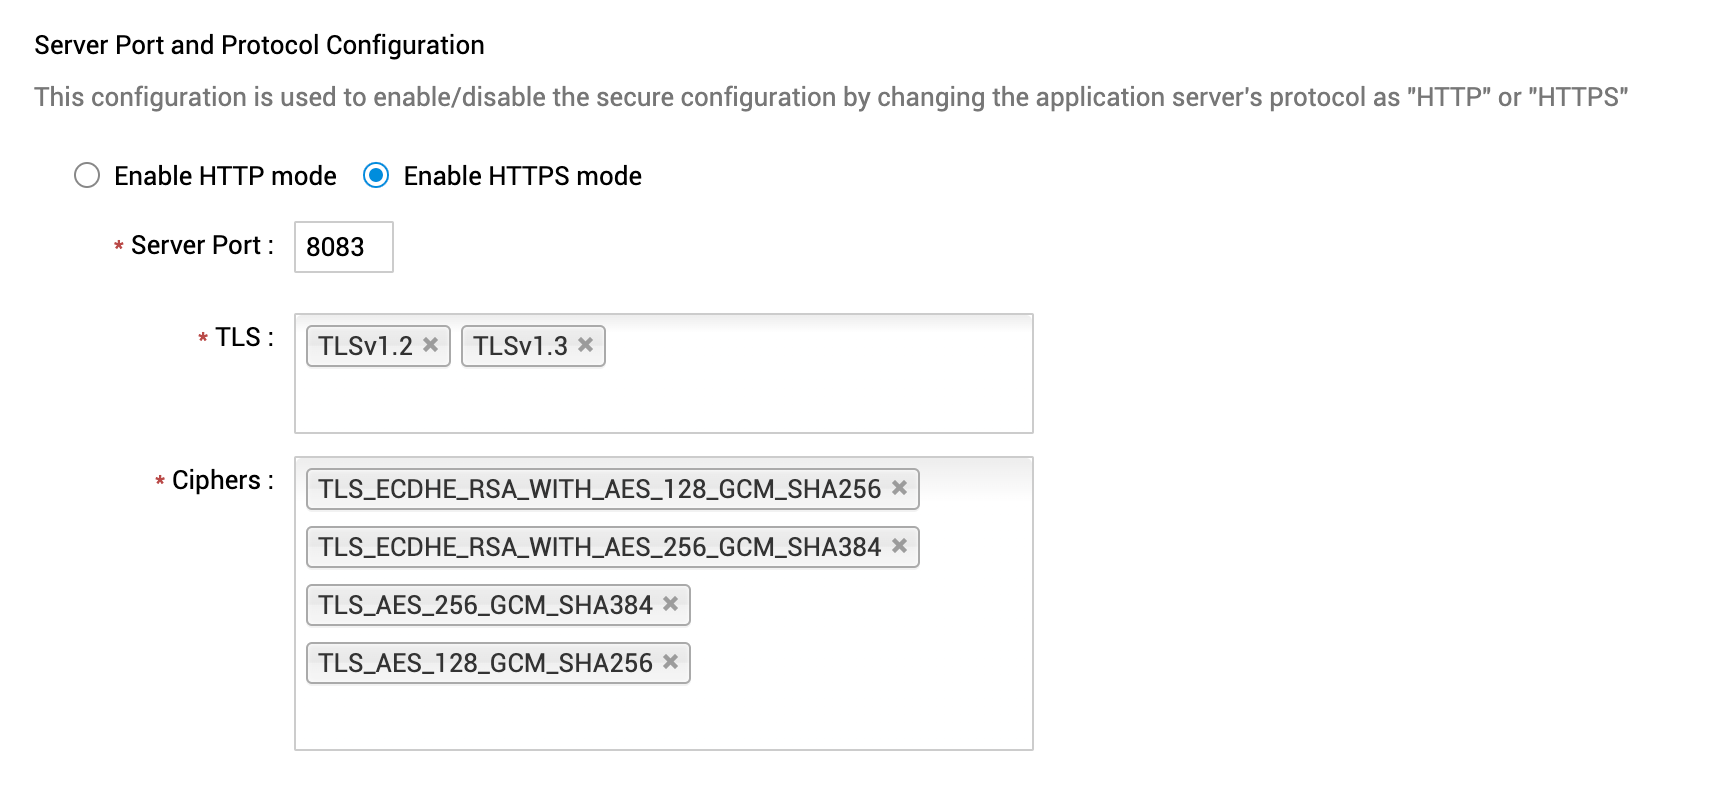1712x794 pixels.
Task: Remove TLS_ECDHE_RSA_WITH_AES_128_GCM_SHA256 cipher via its x
Action: (900, 488)
